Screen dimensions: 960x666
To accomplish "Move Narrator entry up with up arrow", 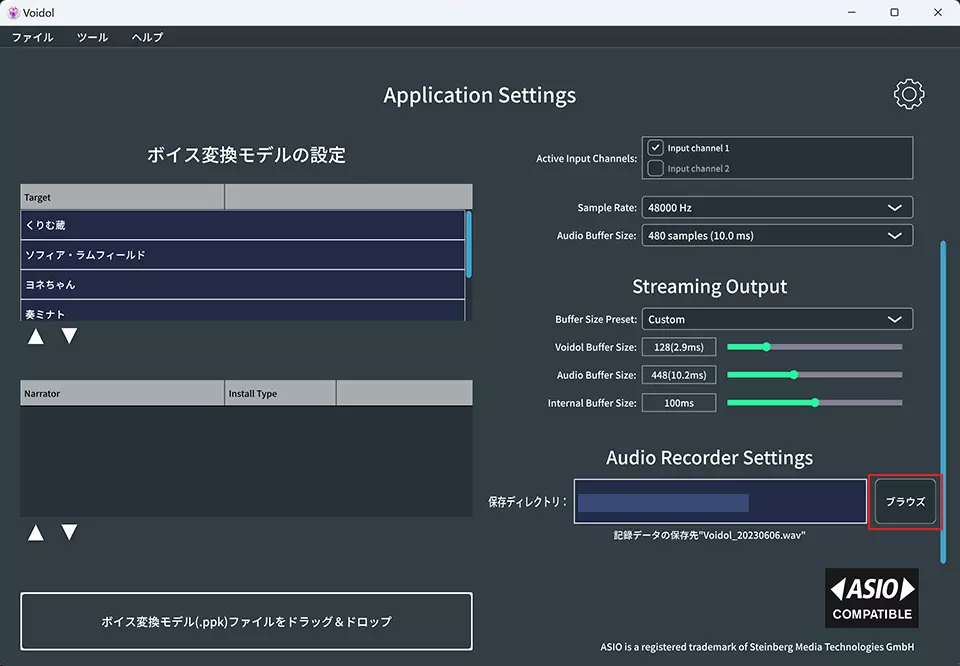I will [x=36, y=533].
